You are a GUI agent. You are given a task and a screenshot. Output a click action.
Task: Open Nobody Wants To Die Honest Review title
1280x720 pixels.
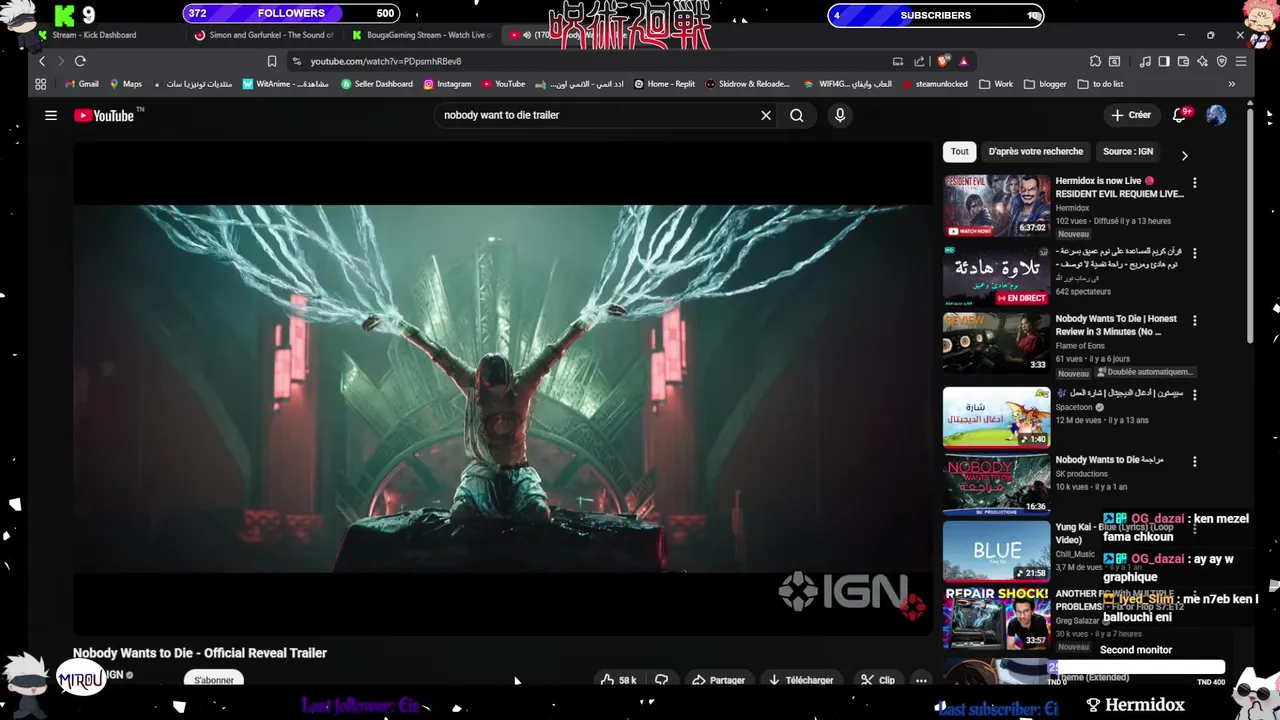tap(1116, 325)
